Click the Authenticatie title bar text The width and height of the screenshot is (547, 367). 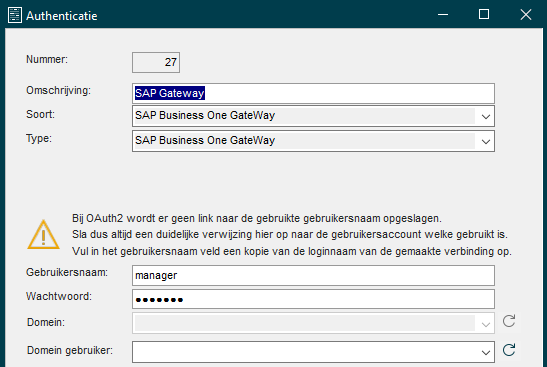[x=62, y=16]
